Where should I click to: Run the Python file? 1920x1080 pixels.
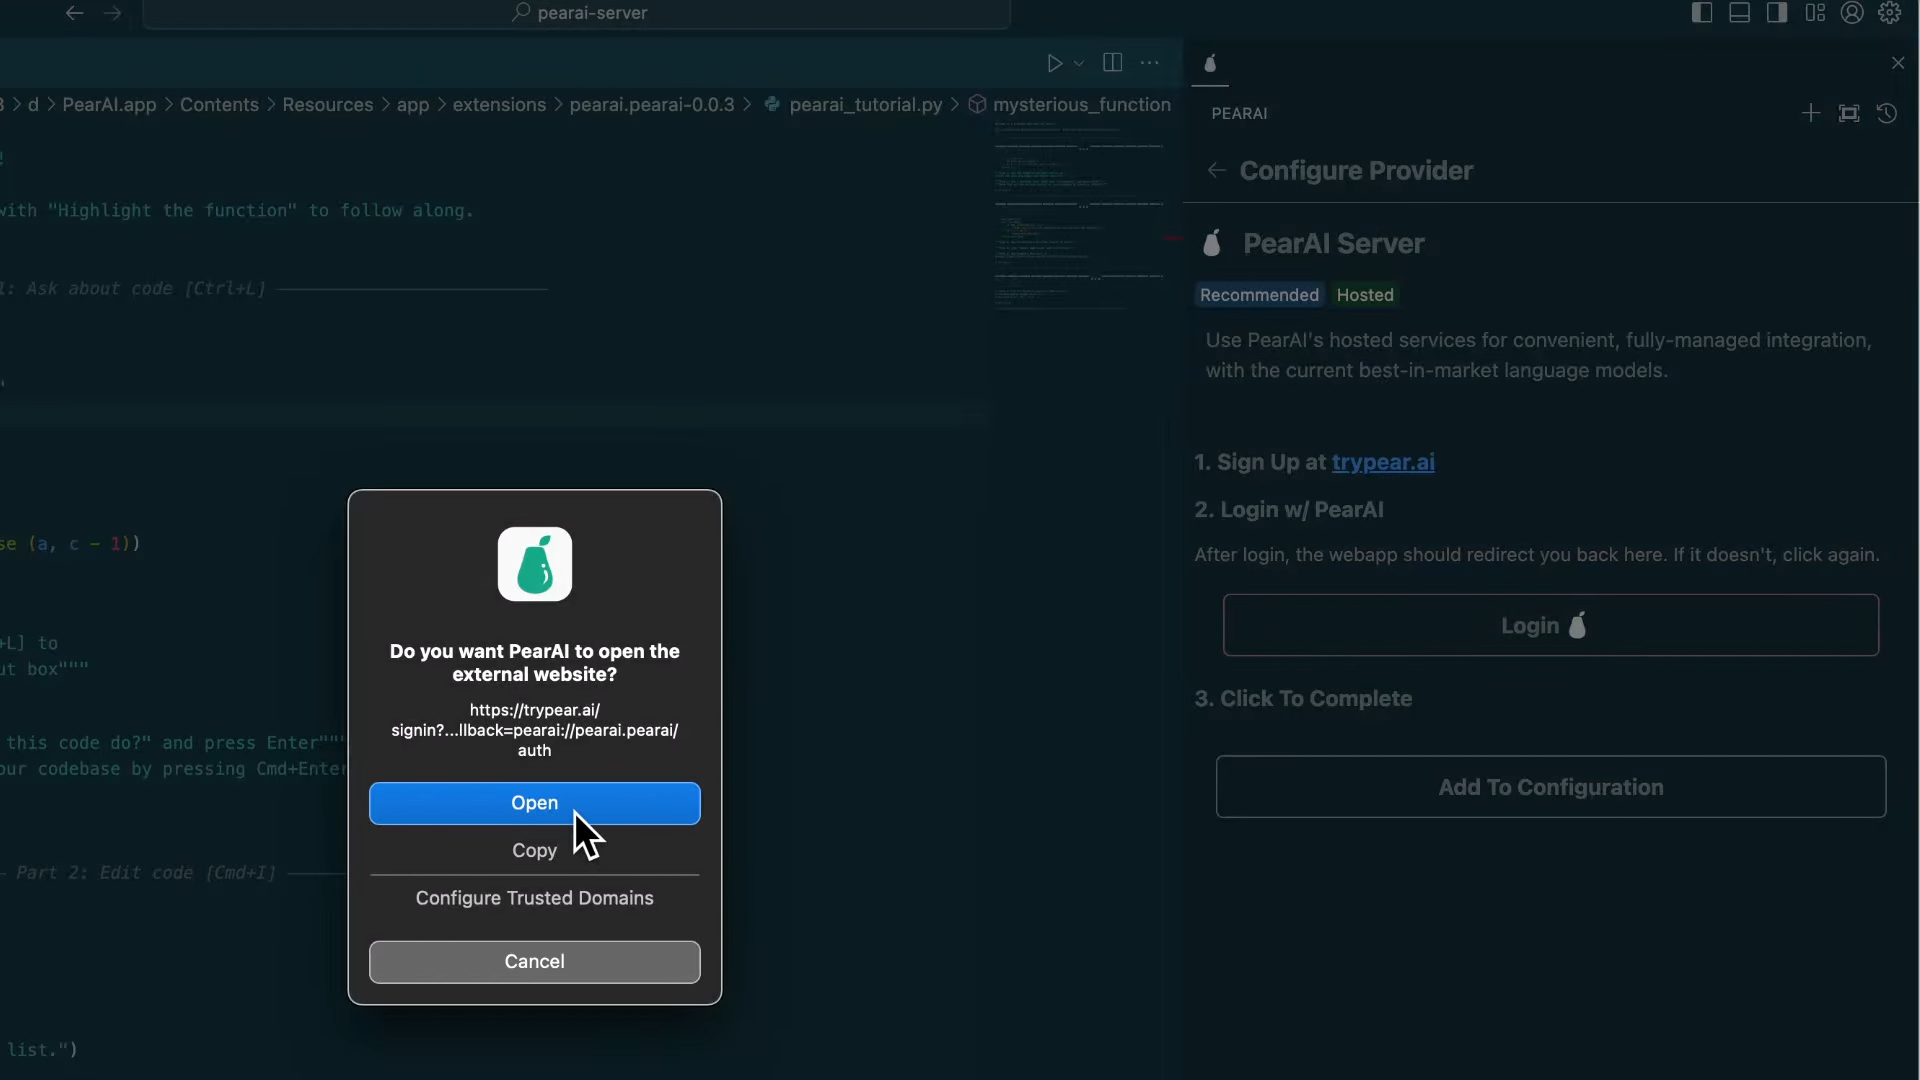coord(1054,63)
